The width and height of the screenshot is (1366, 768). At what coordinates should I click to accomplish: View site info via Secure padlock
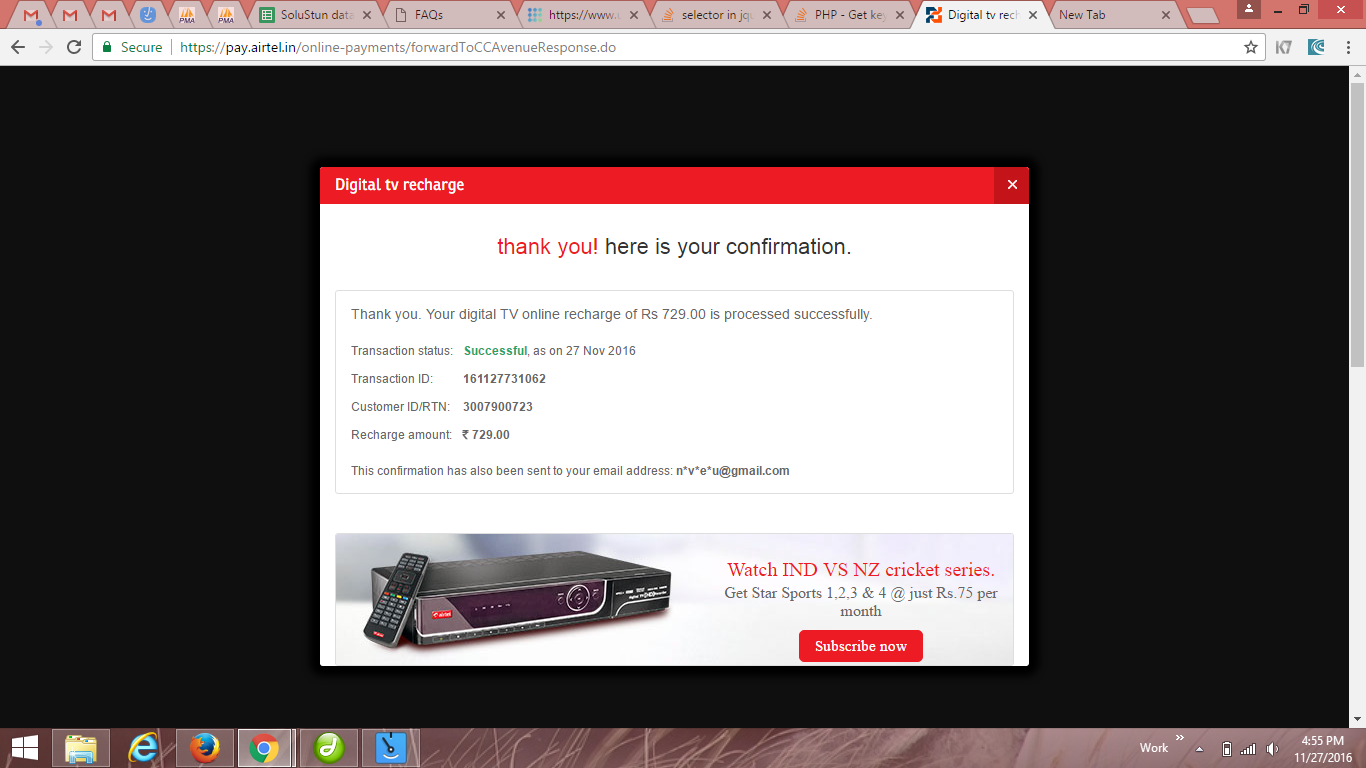pyautogui.click(x=132, y=47)
